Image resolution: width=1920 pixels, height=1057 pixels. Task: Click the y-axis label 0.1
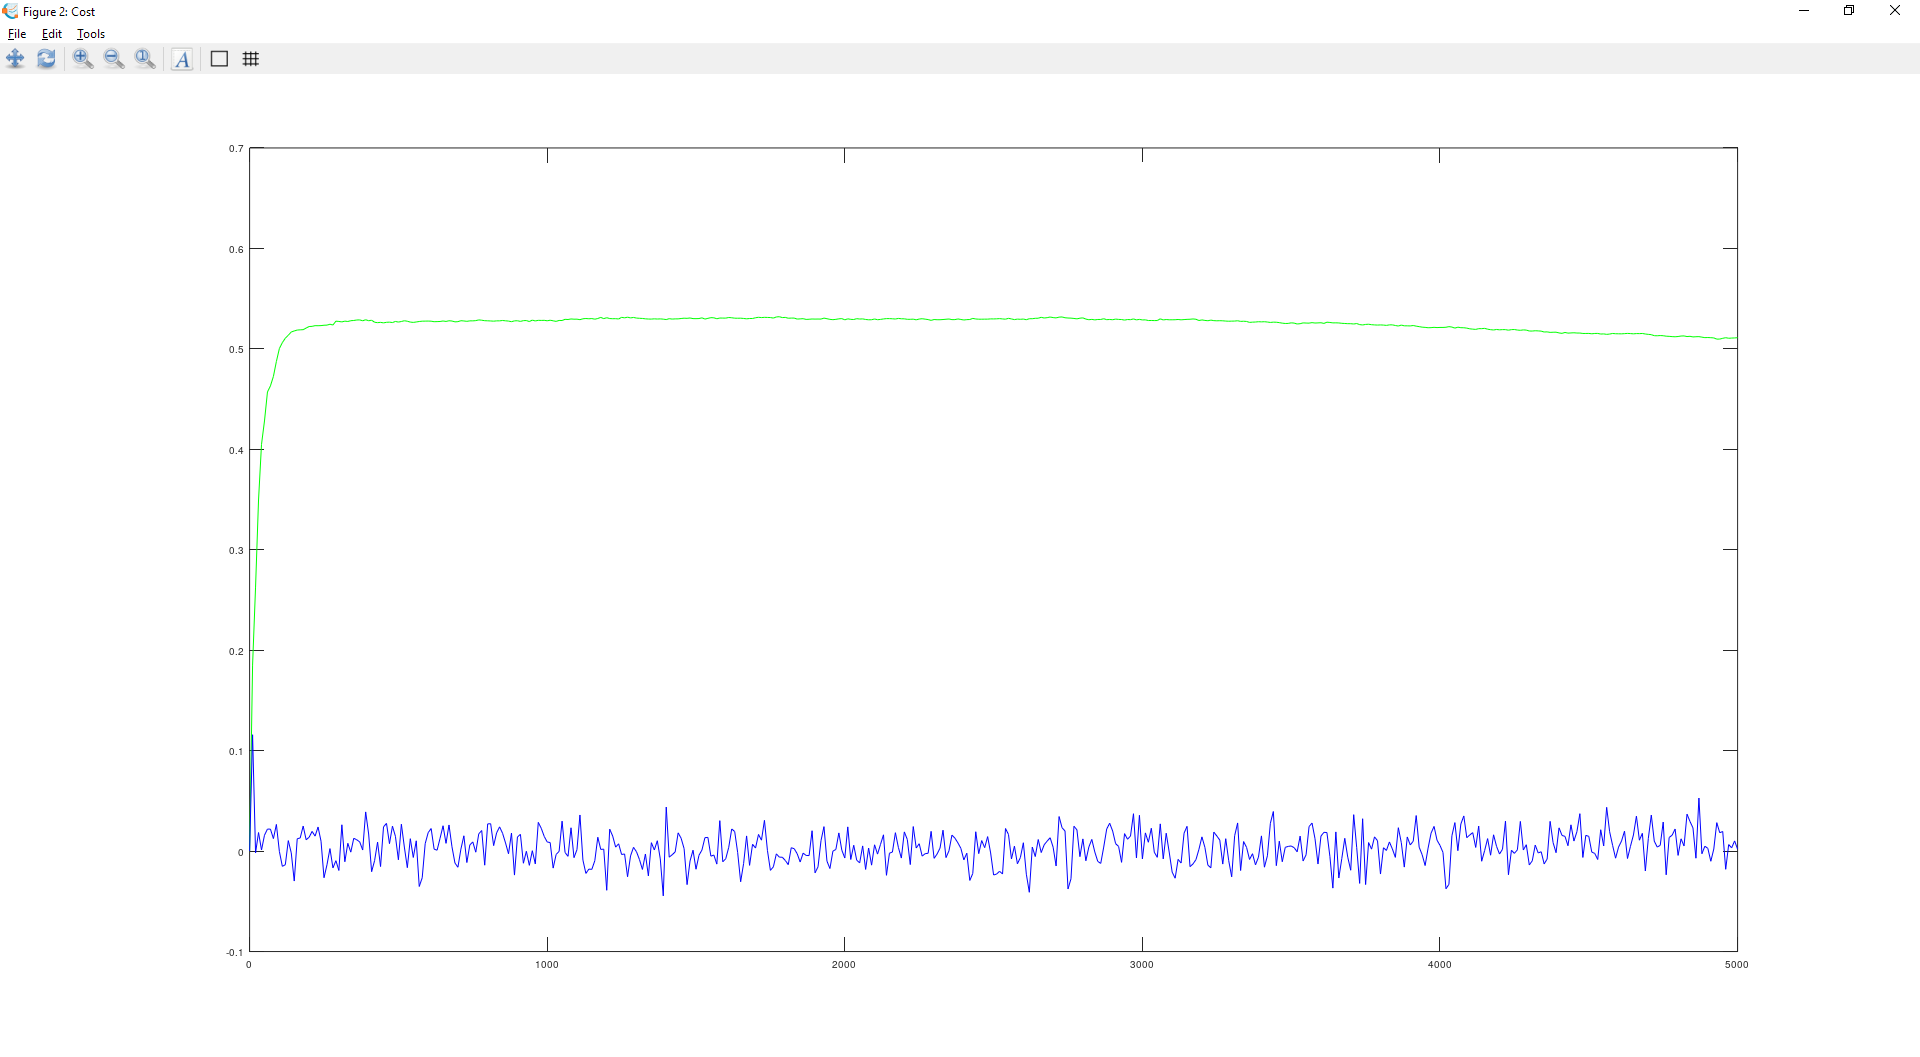[x=236, y=752]
